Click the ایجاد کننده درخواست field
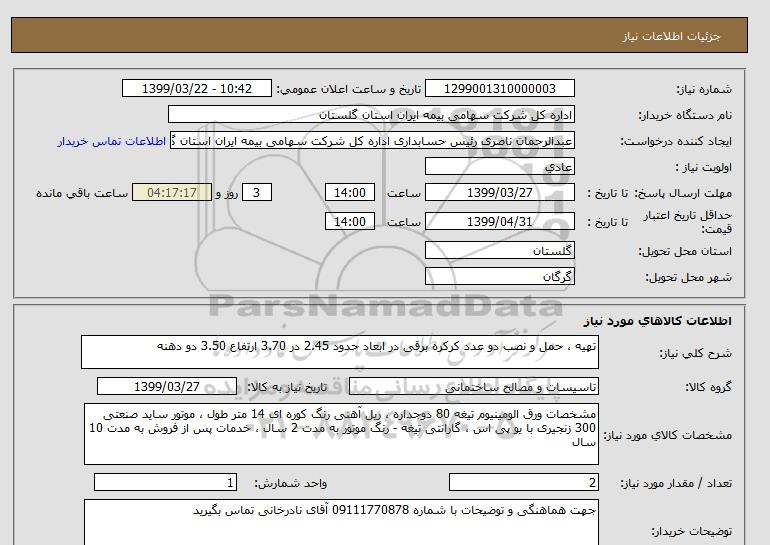The height and width of the screenshot is (545, 770). (372, 141)
